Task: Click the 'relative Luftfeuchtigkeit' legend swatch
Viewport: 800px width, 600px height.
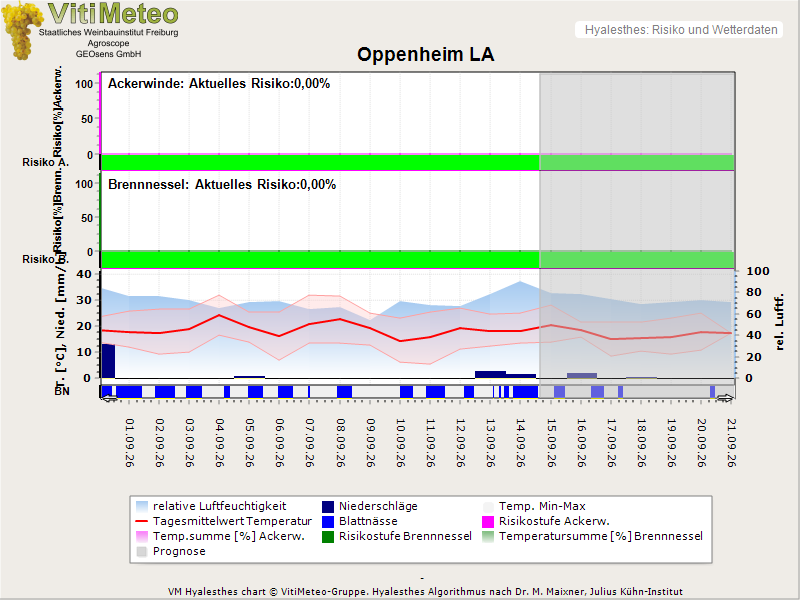Action: pos(142,506)
